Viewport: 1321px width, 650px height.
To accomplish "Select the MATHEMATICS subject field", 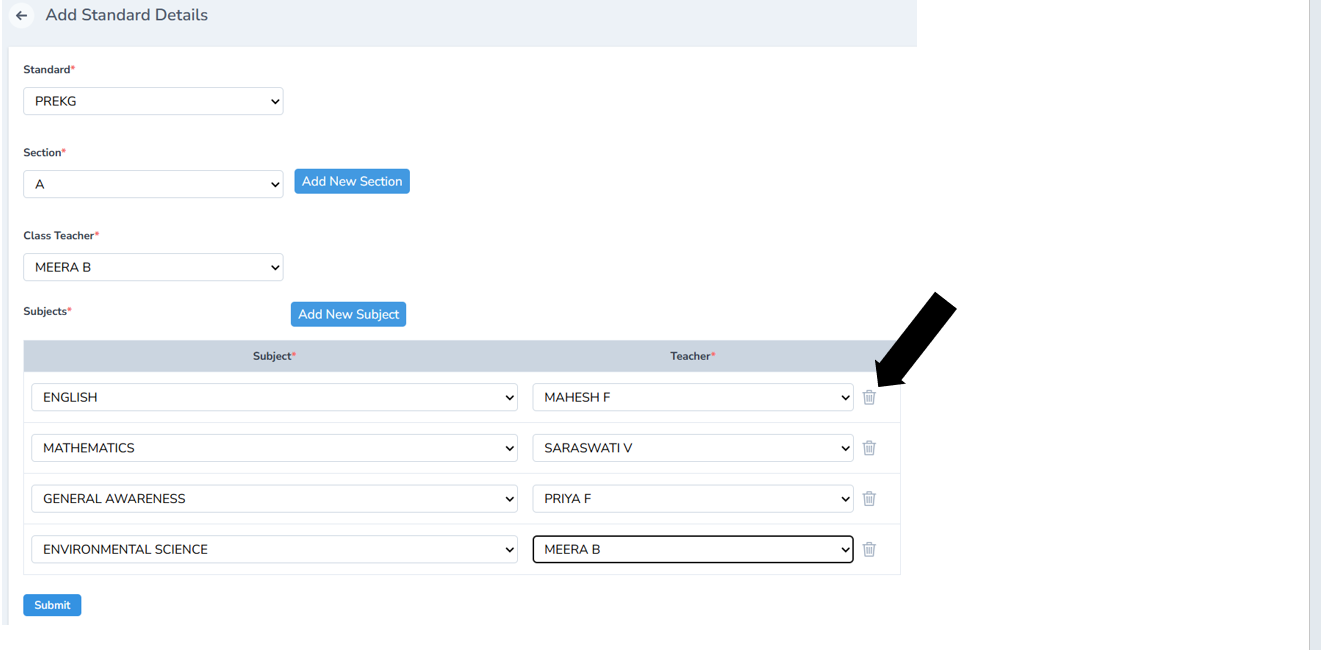I will pyautogui.click(x=274, y=448).
